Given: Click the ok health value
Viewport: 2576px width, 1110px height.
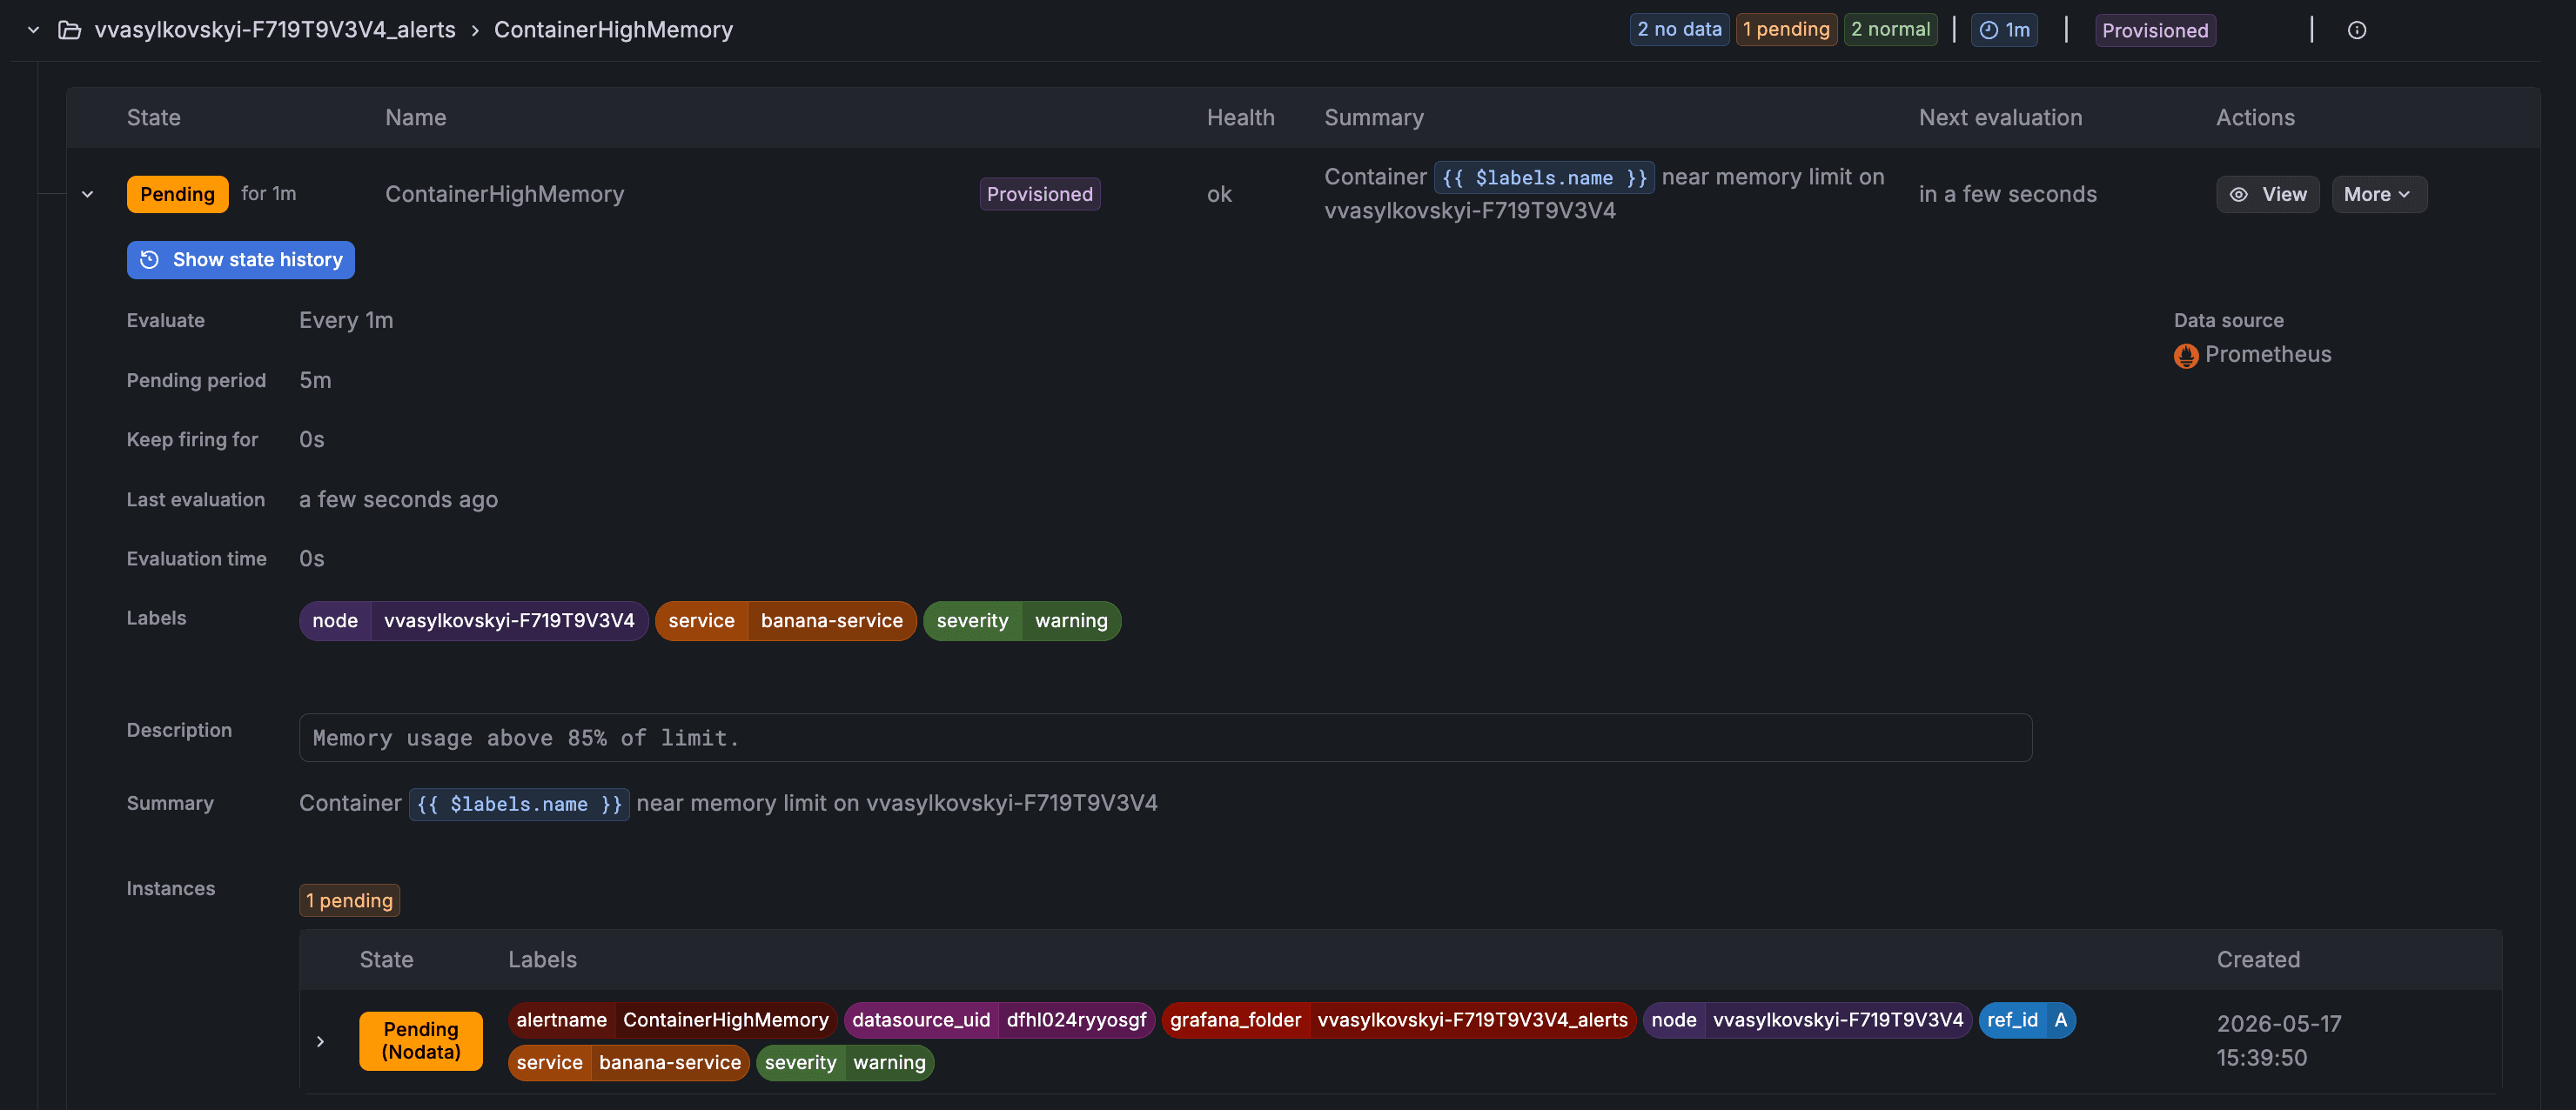Looking at the screenshot, I should [x=1219, y=194].
